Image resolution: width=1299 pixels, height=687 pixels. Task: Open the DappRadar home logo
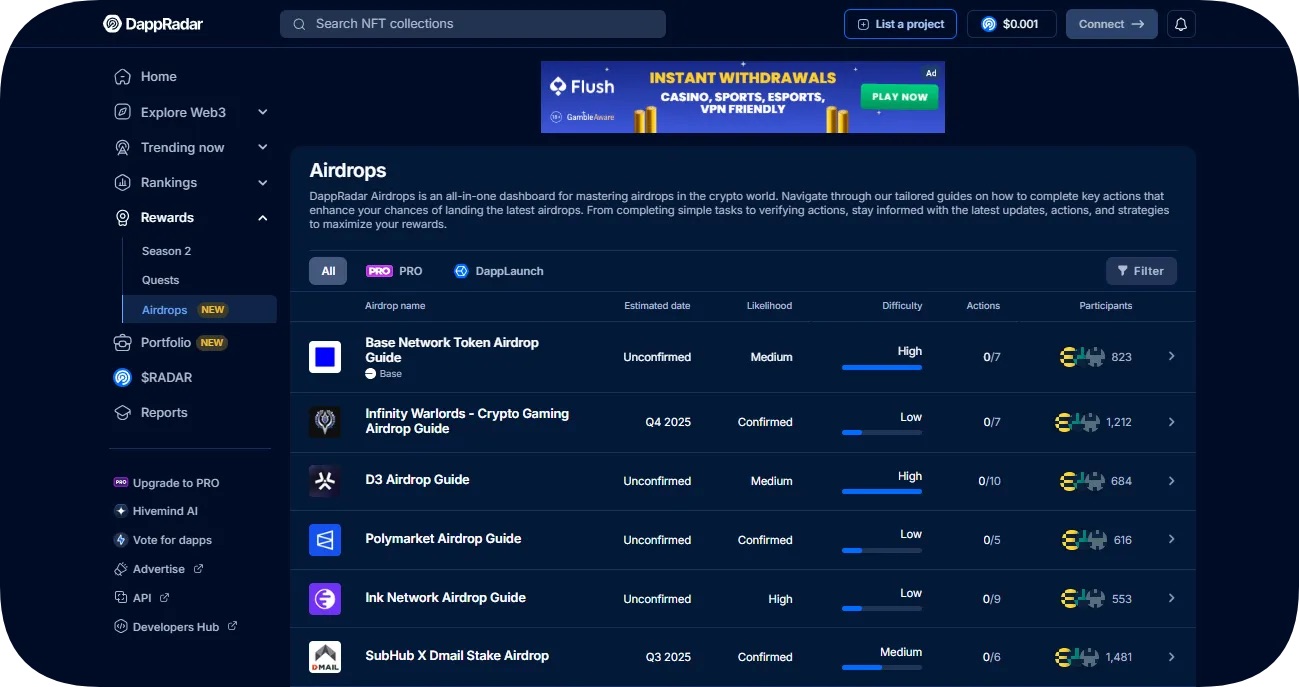152,23
